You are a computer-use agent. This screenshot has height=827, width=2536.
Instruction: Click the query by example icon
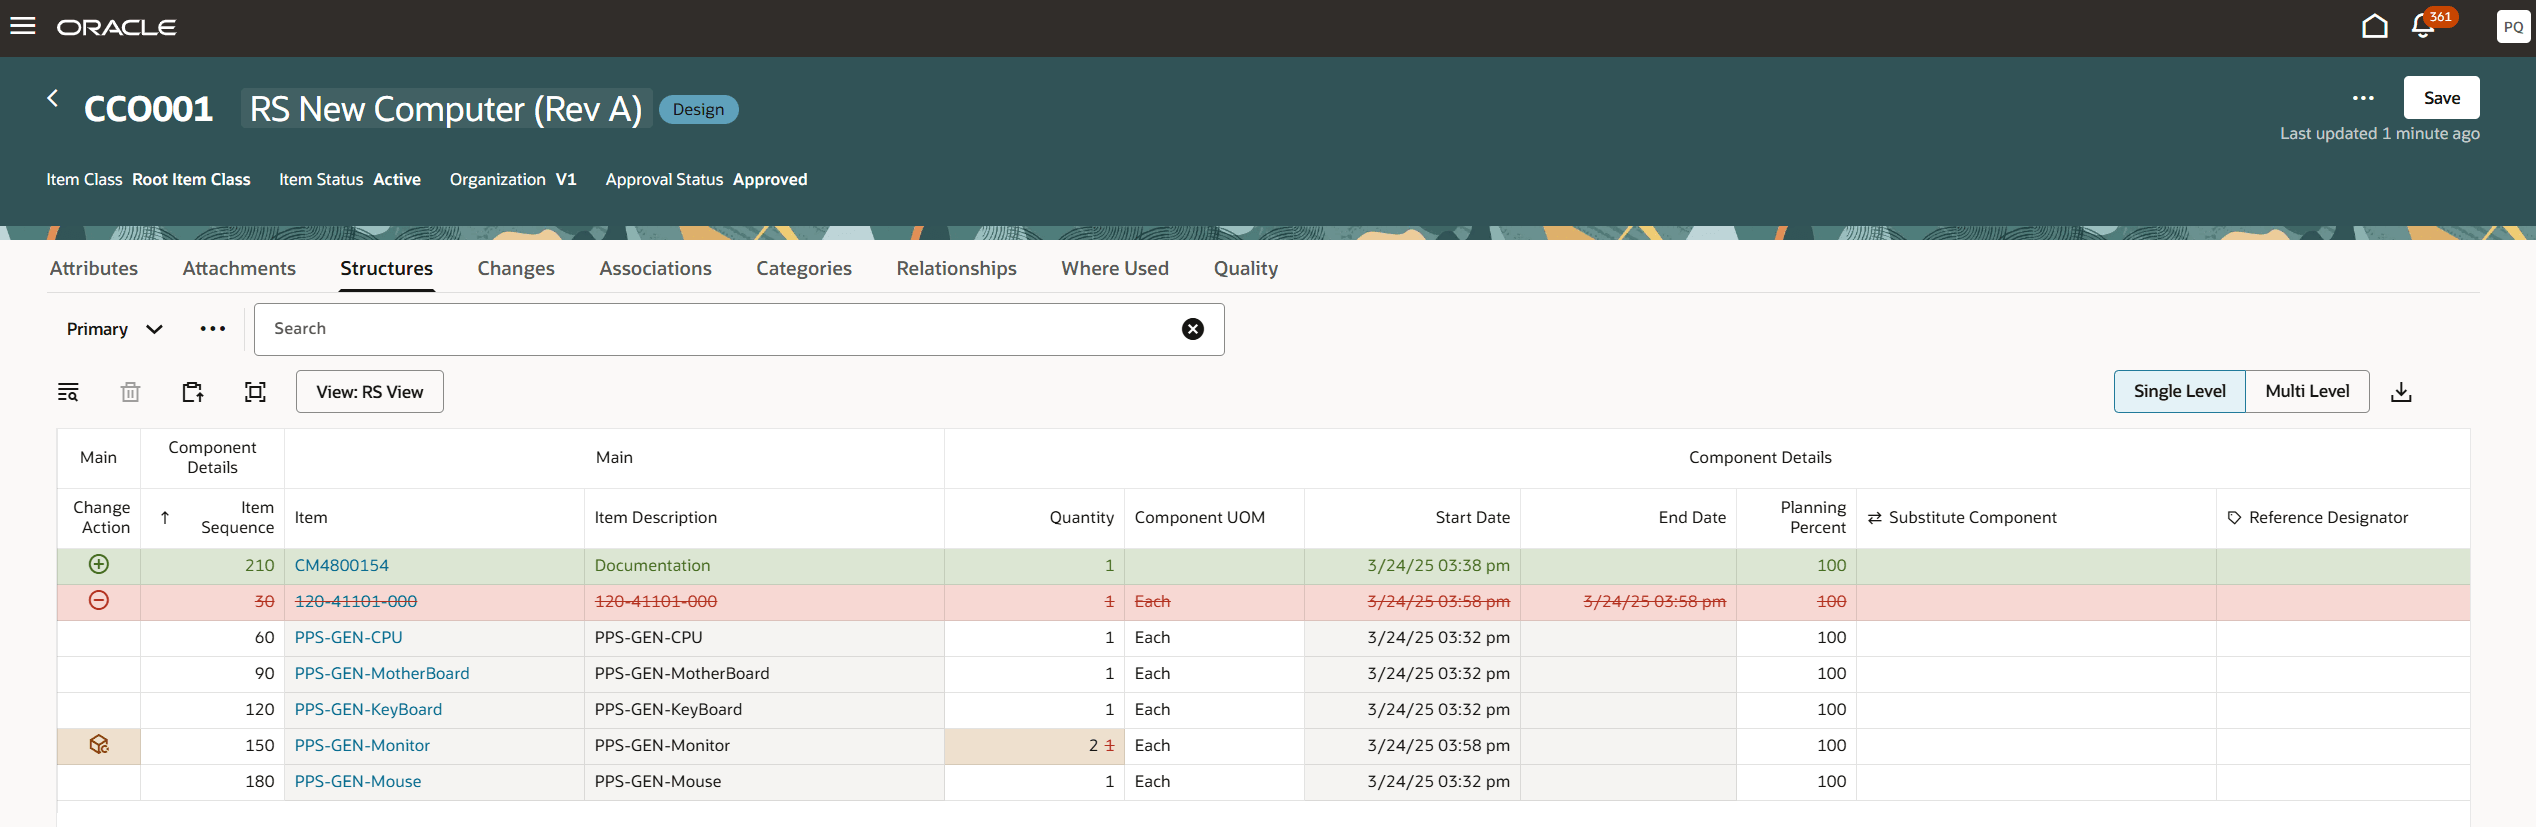pyautogui.click(x=68, y=392)
